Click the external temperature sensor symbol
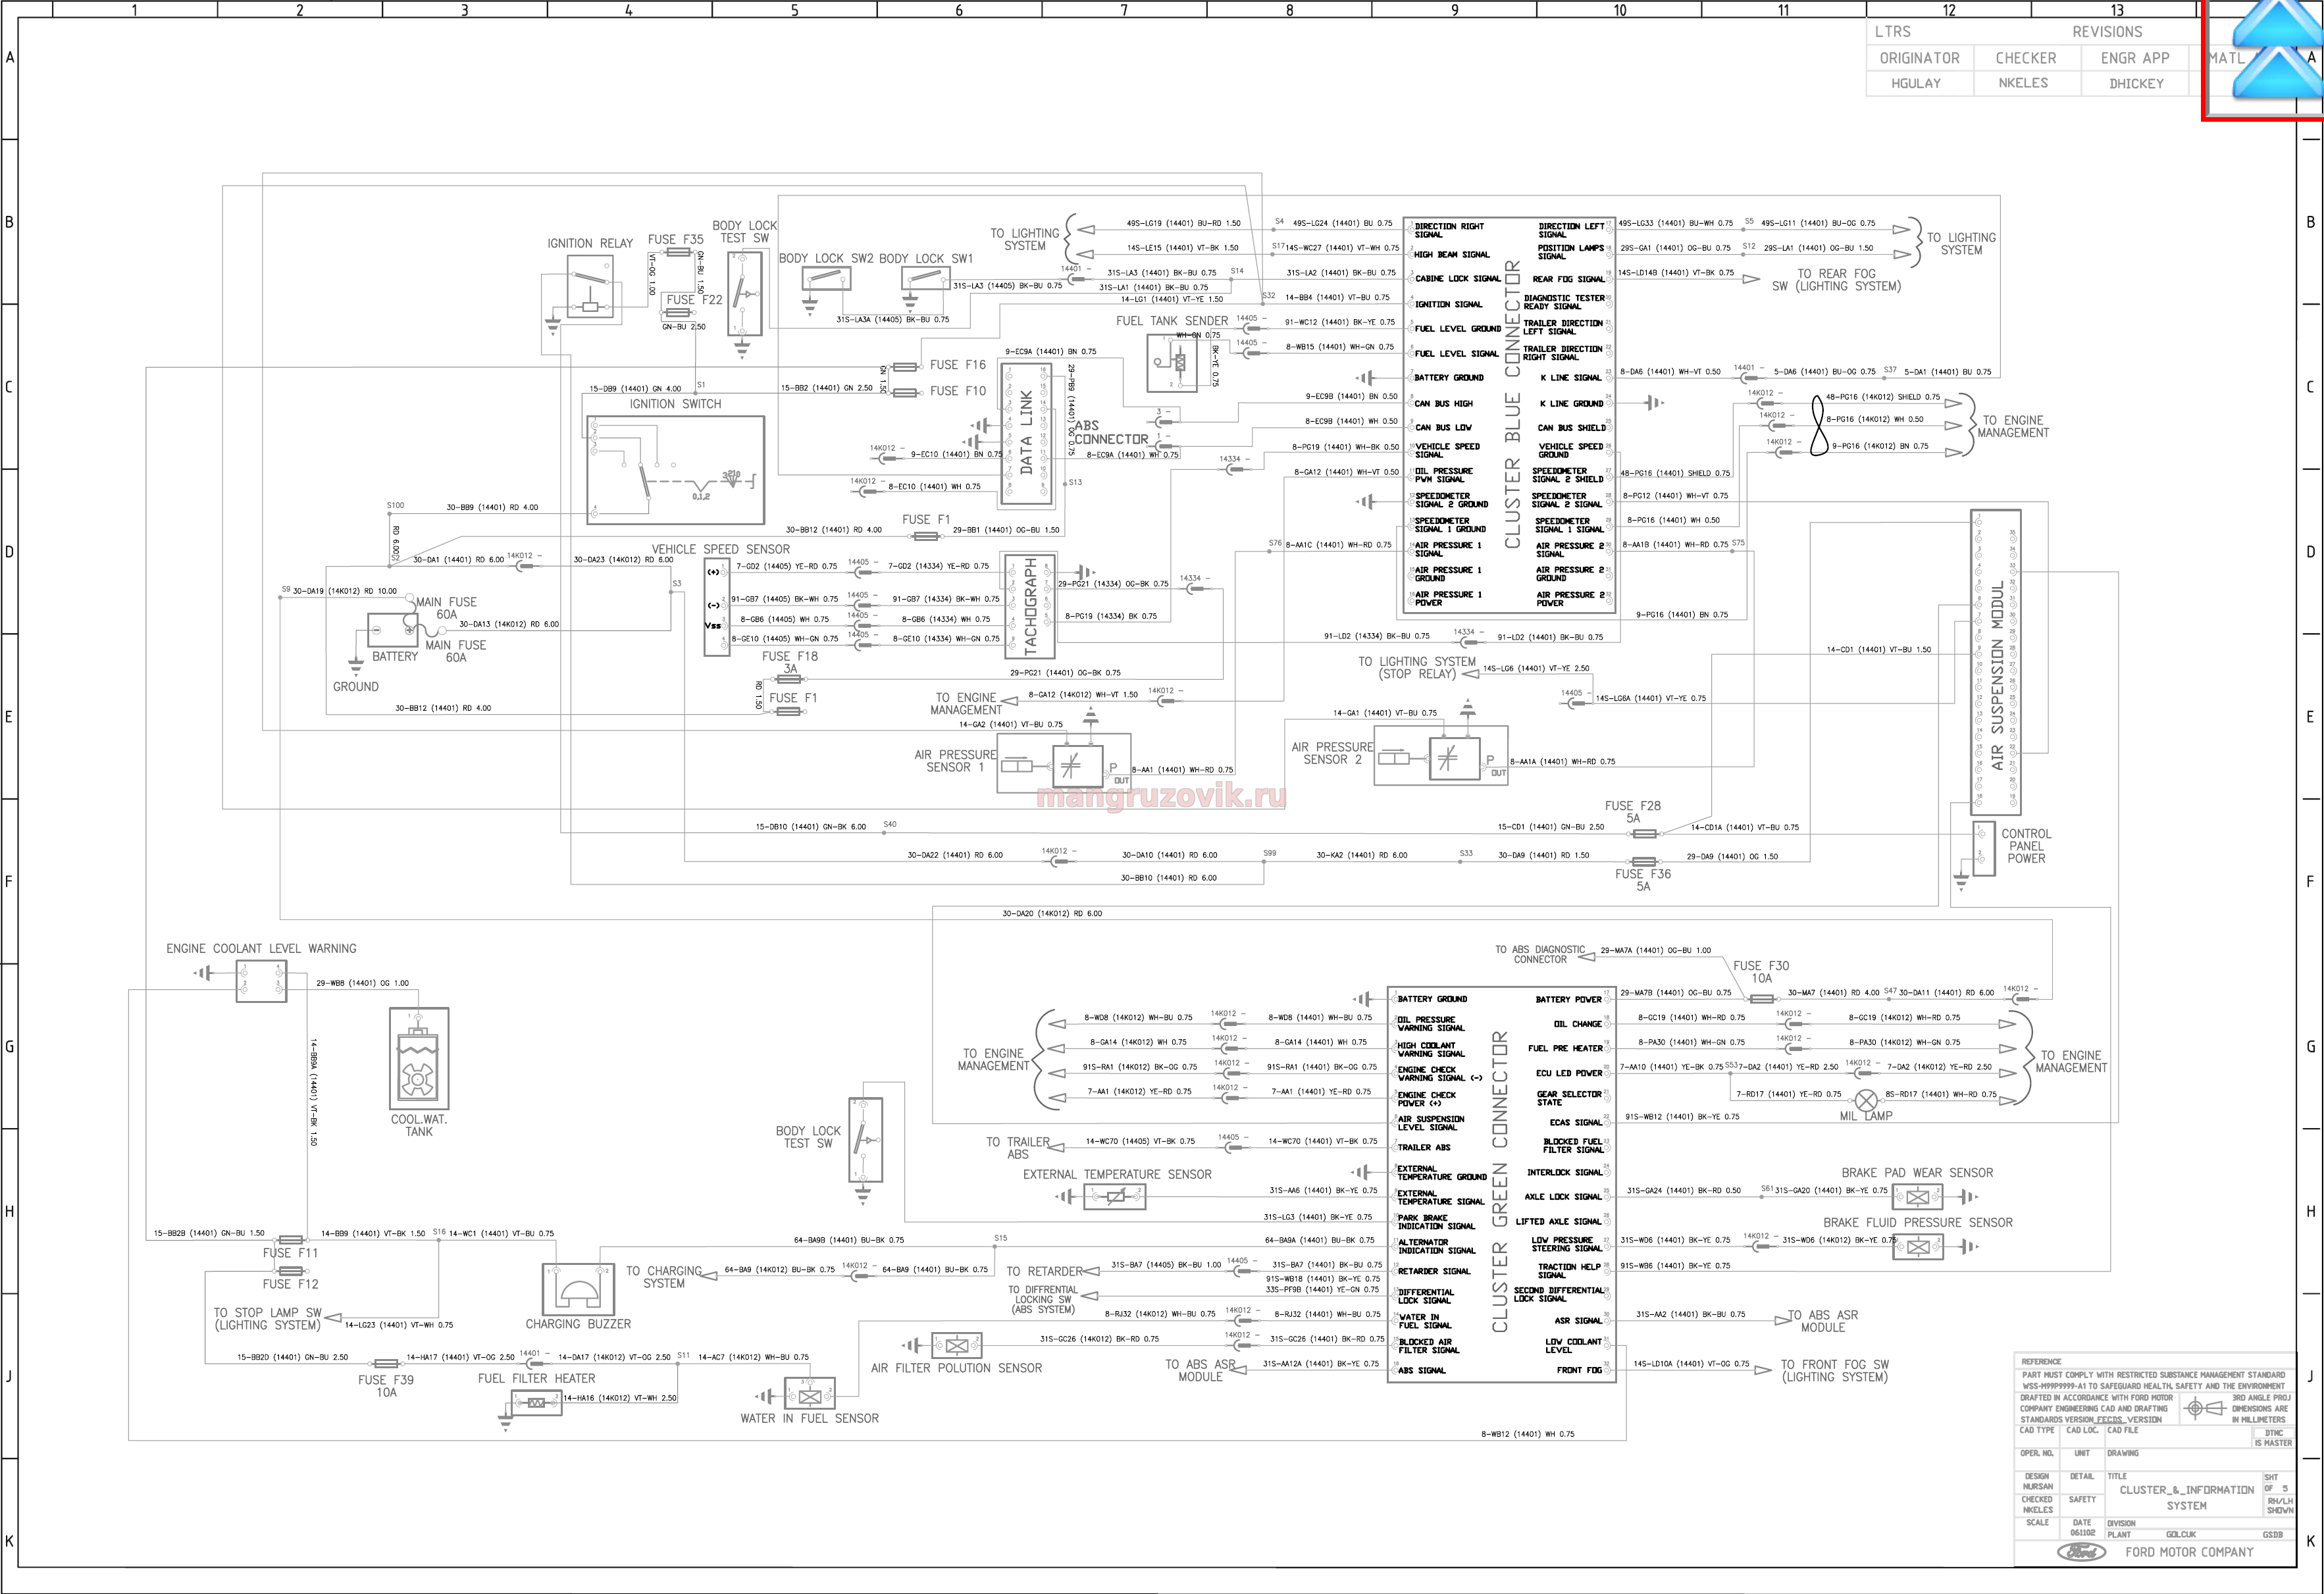 [x=1114, y=1196]
